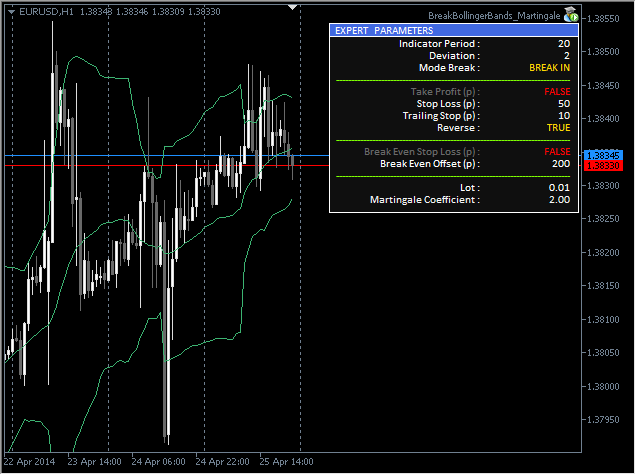Click the Reverse label
636x475 pixels.
click(x=458, y=128)
